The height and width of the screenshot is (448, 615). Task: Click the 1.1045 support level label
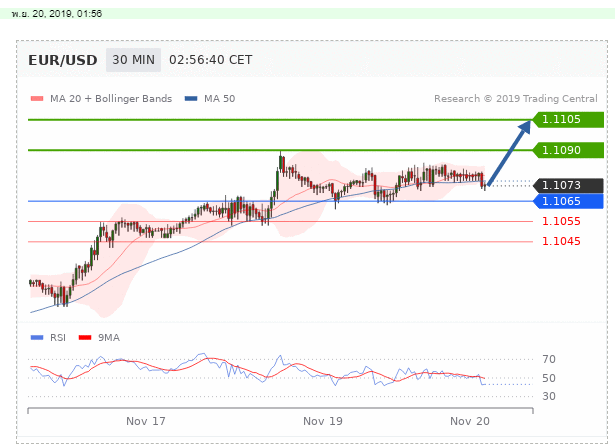pos(561,241)
